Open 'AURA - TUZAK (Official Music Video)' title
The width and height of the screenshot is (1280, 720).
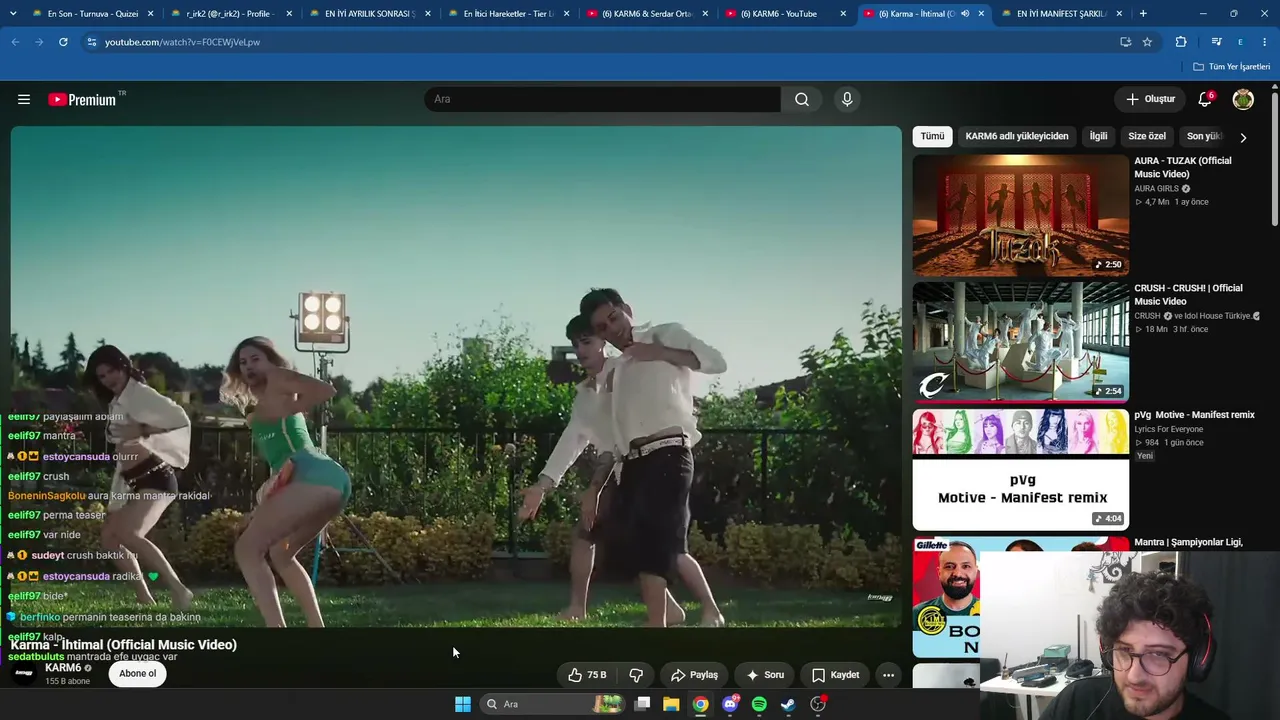click(x=1183, y=167)
